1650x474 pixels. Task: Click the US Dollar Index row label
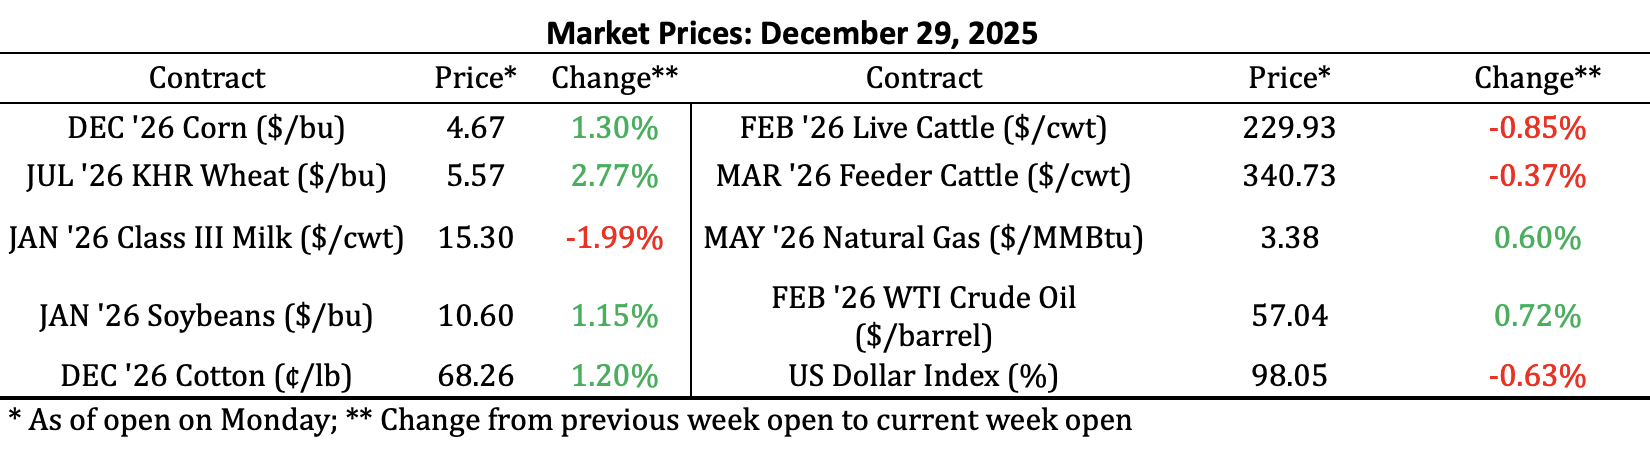point(923,376)
